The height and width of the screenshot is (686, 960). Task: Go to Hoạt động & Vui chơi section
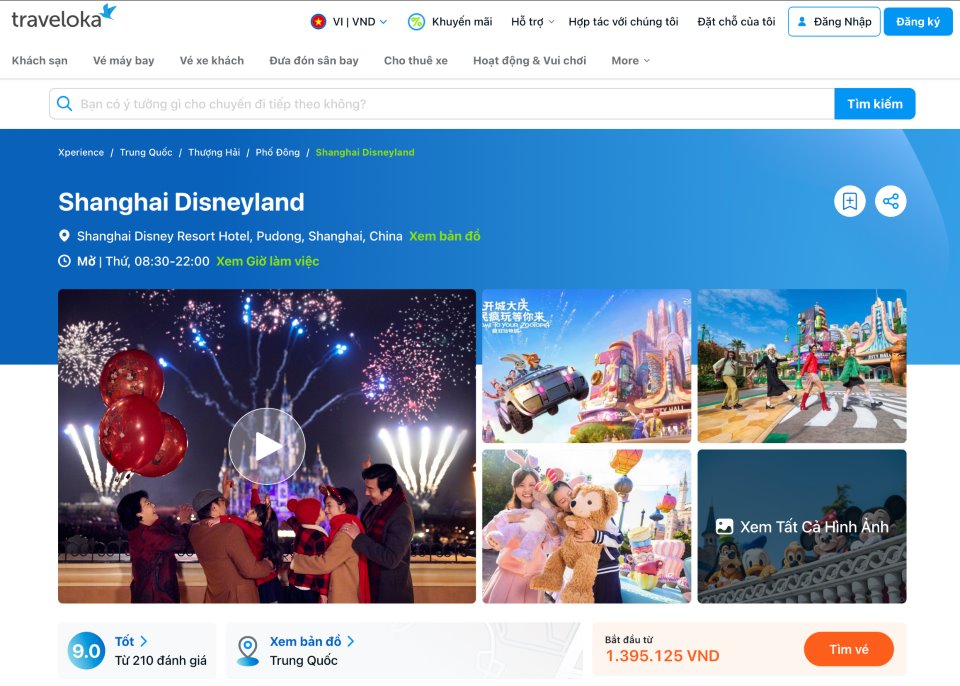coord(530,61)
